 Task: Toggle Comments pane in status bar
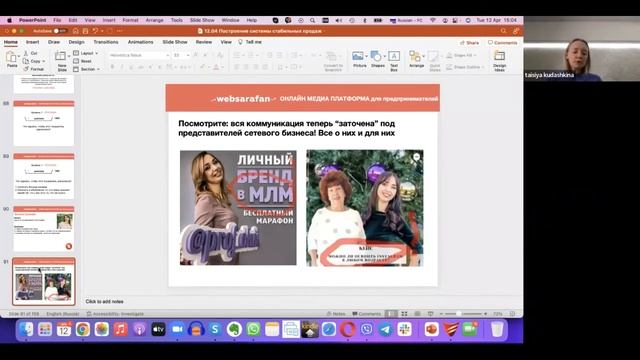[x=367, y=314]
